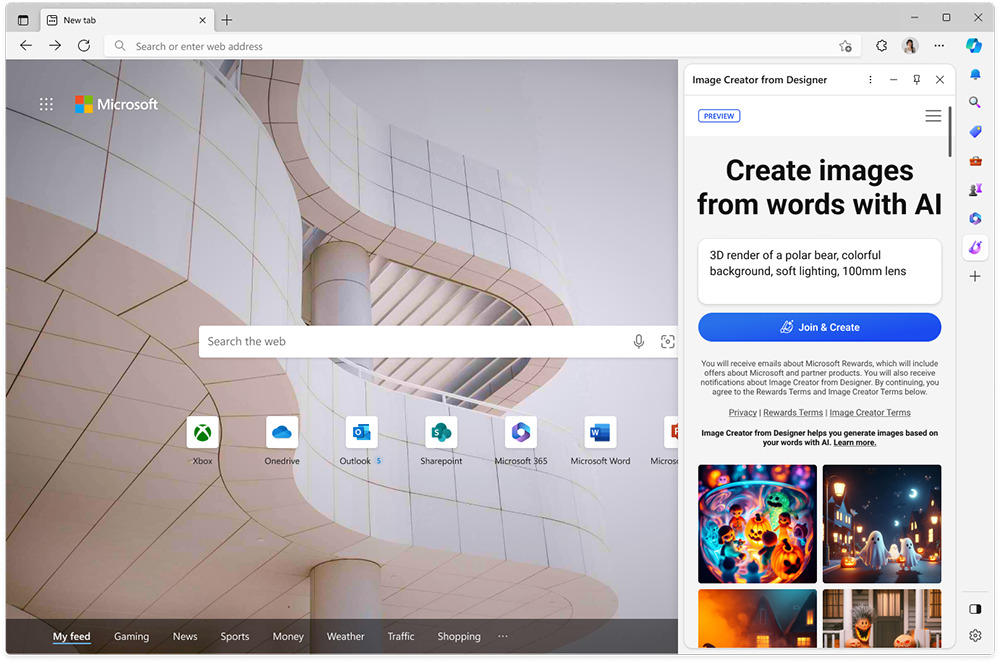Open Microsoft 365 from the sidebar
Screen dimensions: 1000x663
pos(975,217)
